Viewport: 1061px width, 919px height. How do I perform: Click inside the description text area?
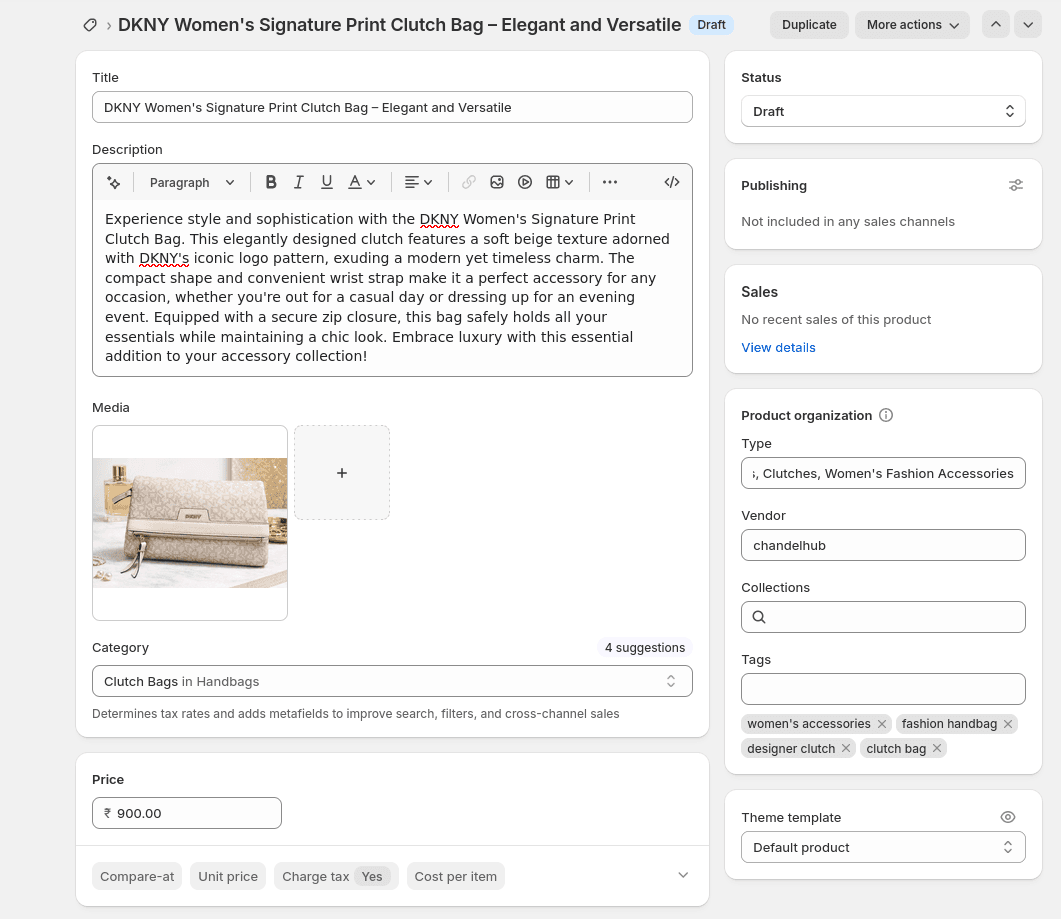click(392, 288)
